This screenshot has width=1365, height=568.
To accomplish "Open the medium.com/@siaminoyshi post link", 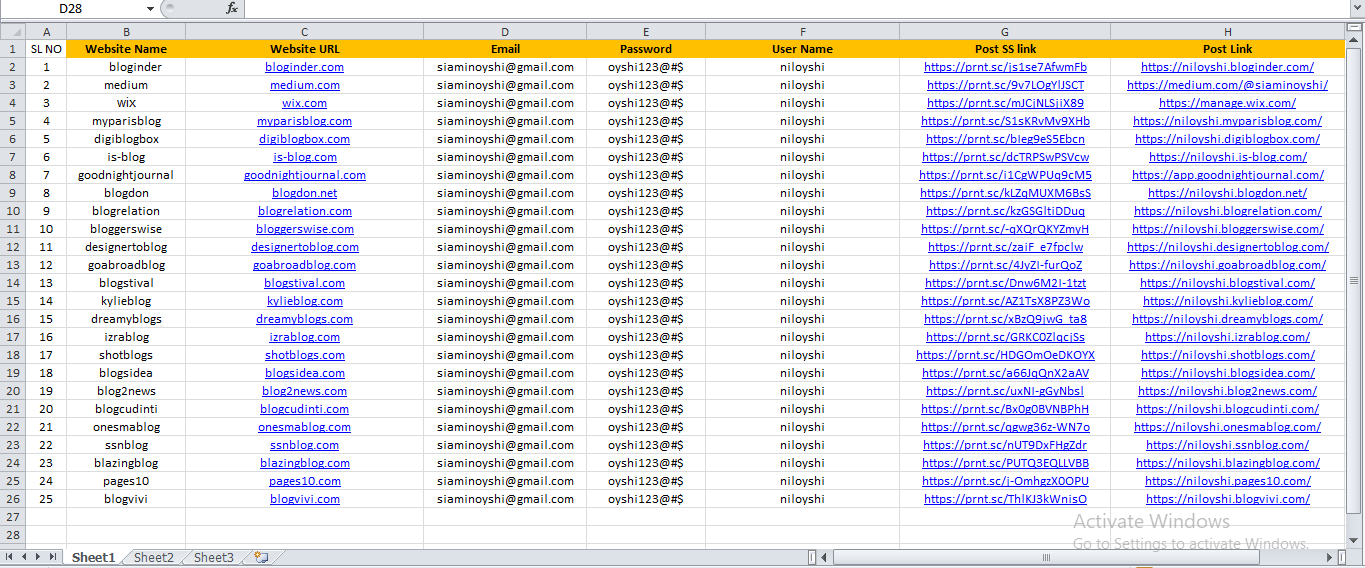I will [1227, 85].
